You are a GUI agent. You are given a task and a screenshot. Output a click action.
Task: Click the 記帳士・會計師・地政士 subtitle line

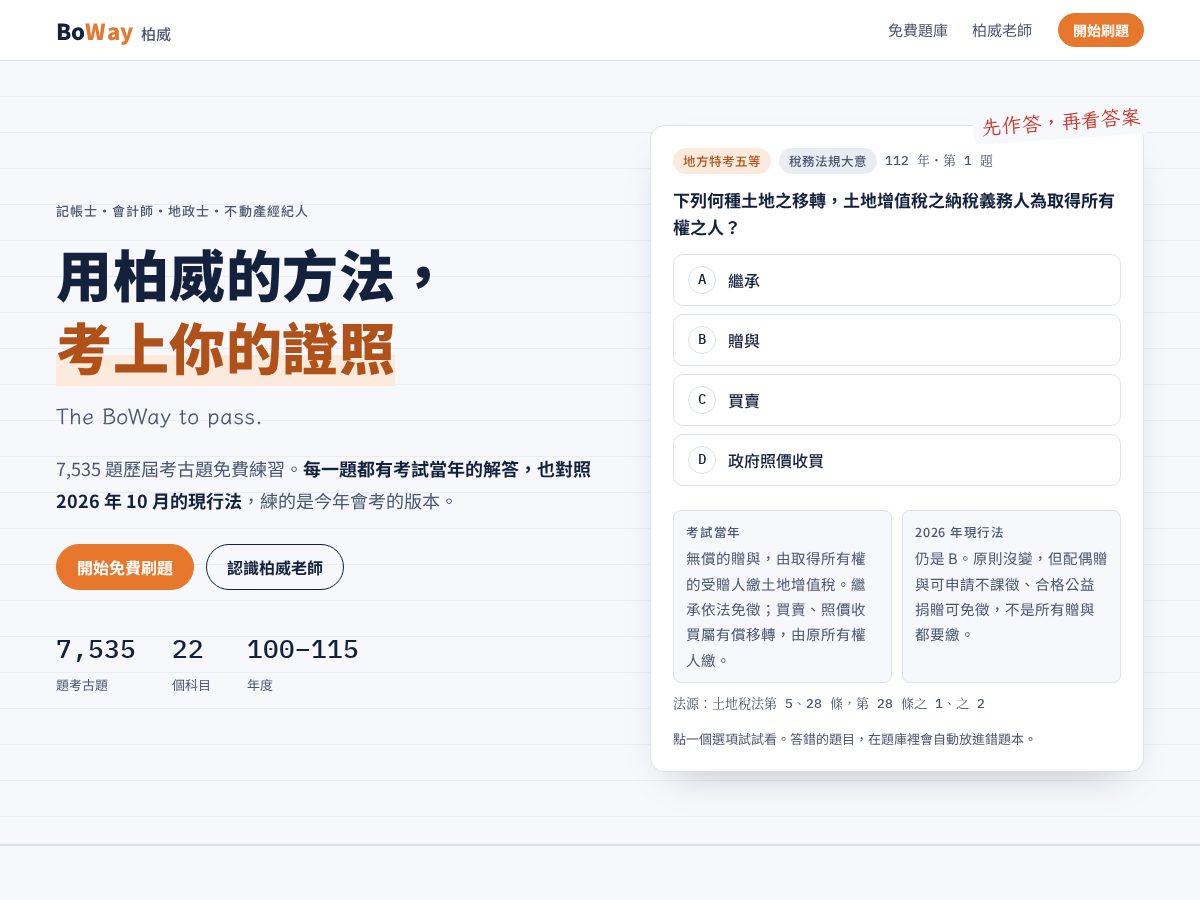(x=182, y=211)
